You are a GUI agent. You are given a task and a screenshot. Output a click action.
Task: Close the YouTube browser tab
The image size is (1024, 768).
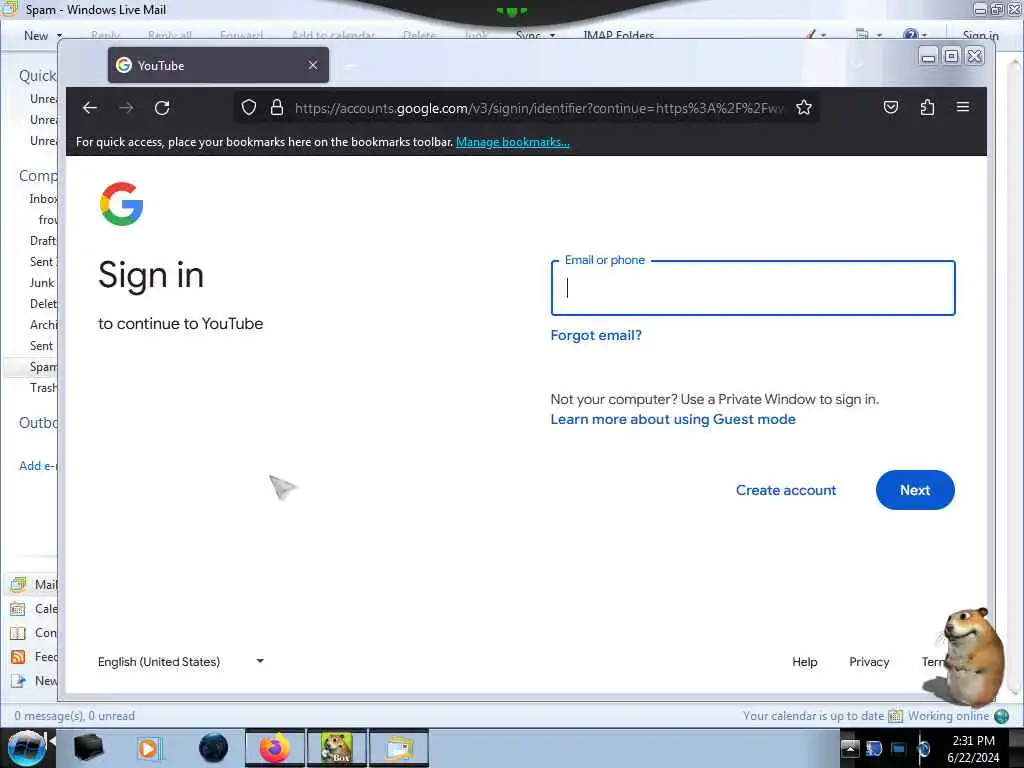click(x=313, y=65)
